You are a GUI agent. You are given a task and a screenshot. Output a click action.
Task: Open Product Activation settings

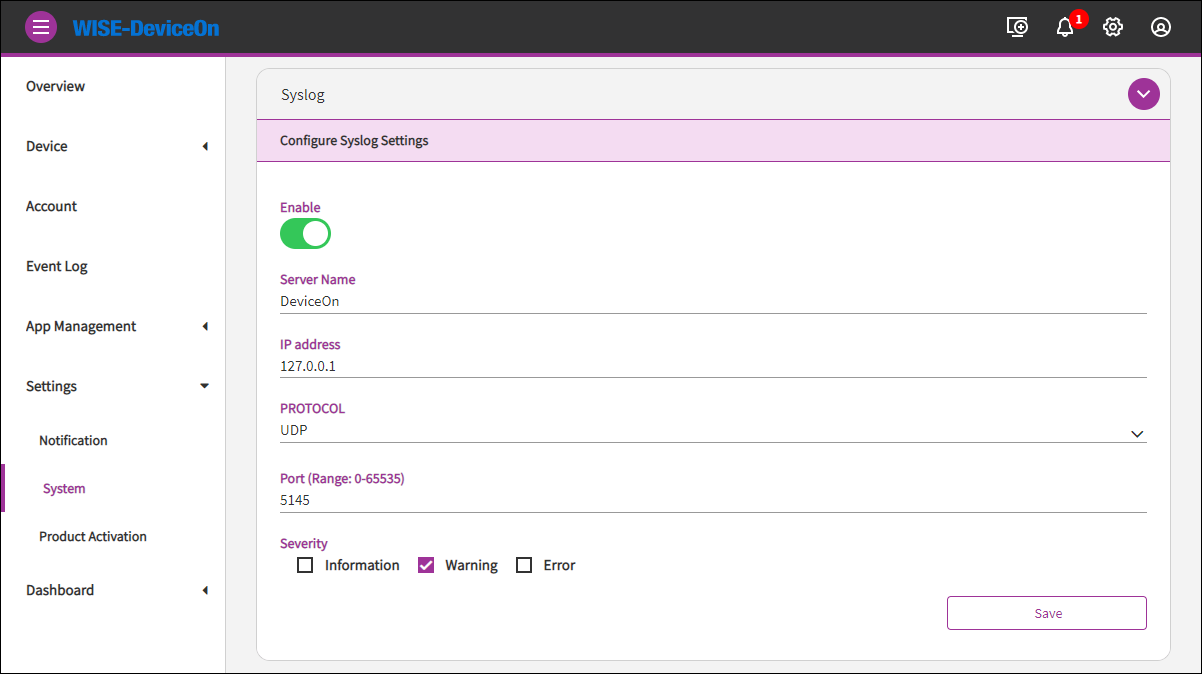pos(93,536)
